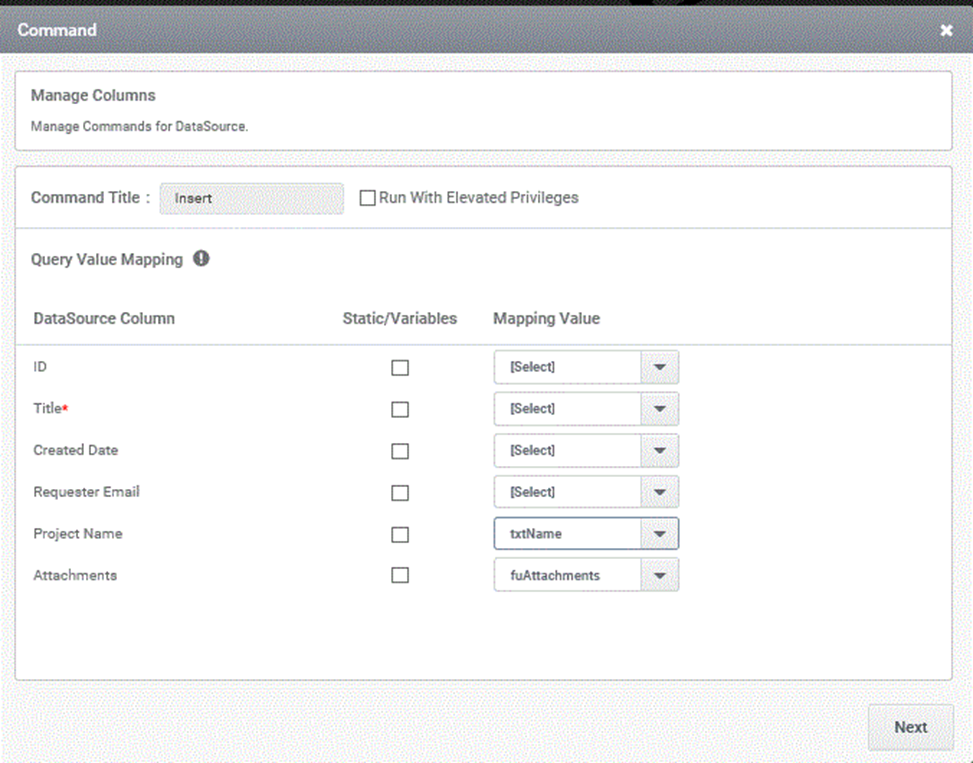
Task: Open the ID mapping value dropdown arrow
Action: click(x=660, y=367)
